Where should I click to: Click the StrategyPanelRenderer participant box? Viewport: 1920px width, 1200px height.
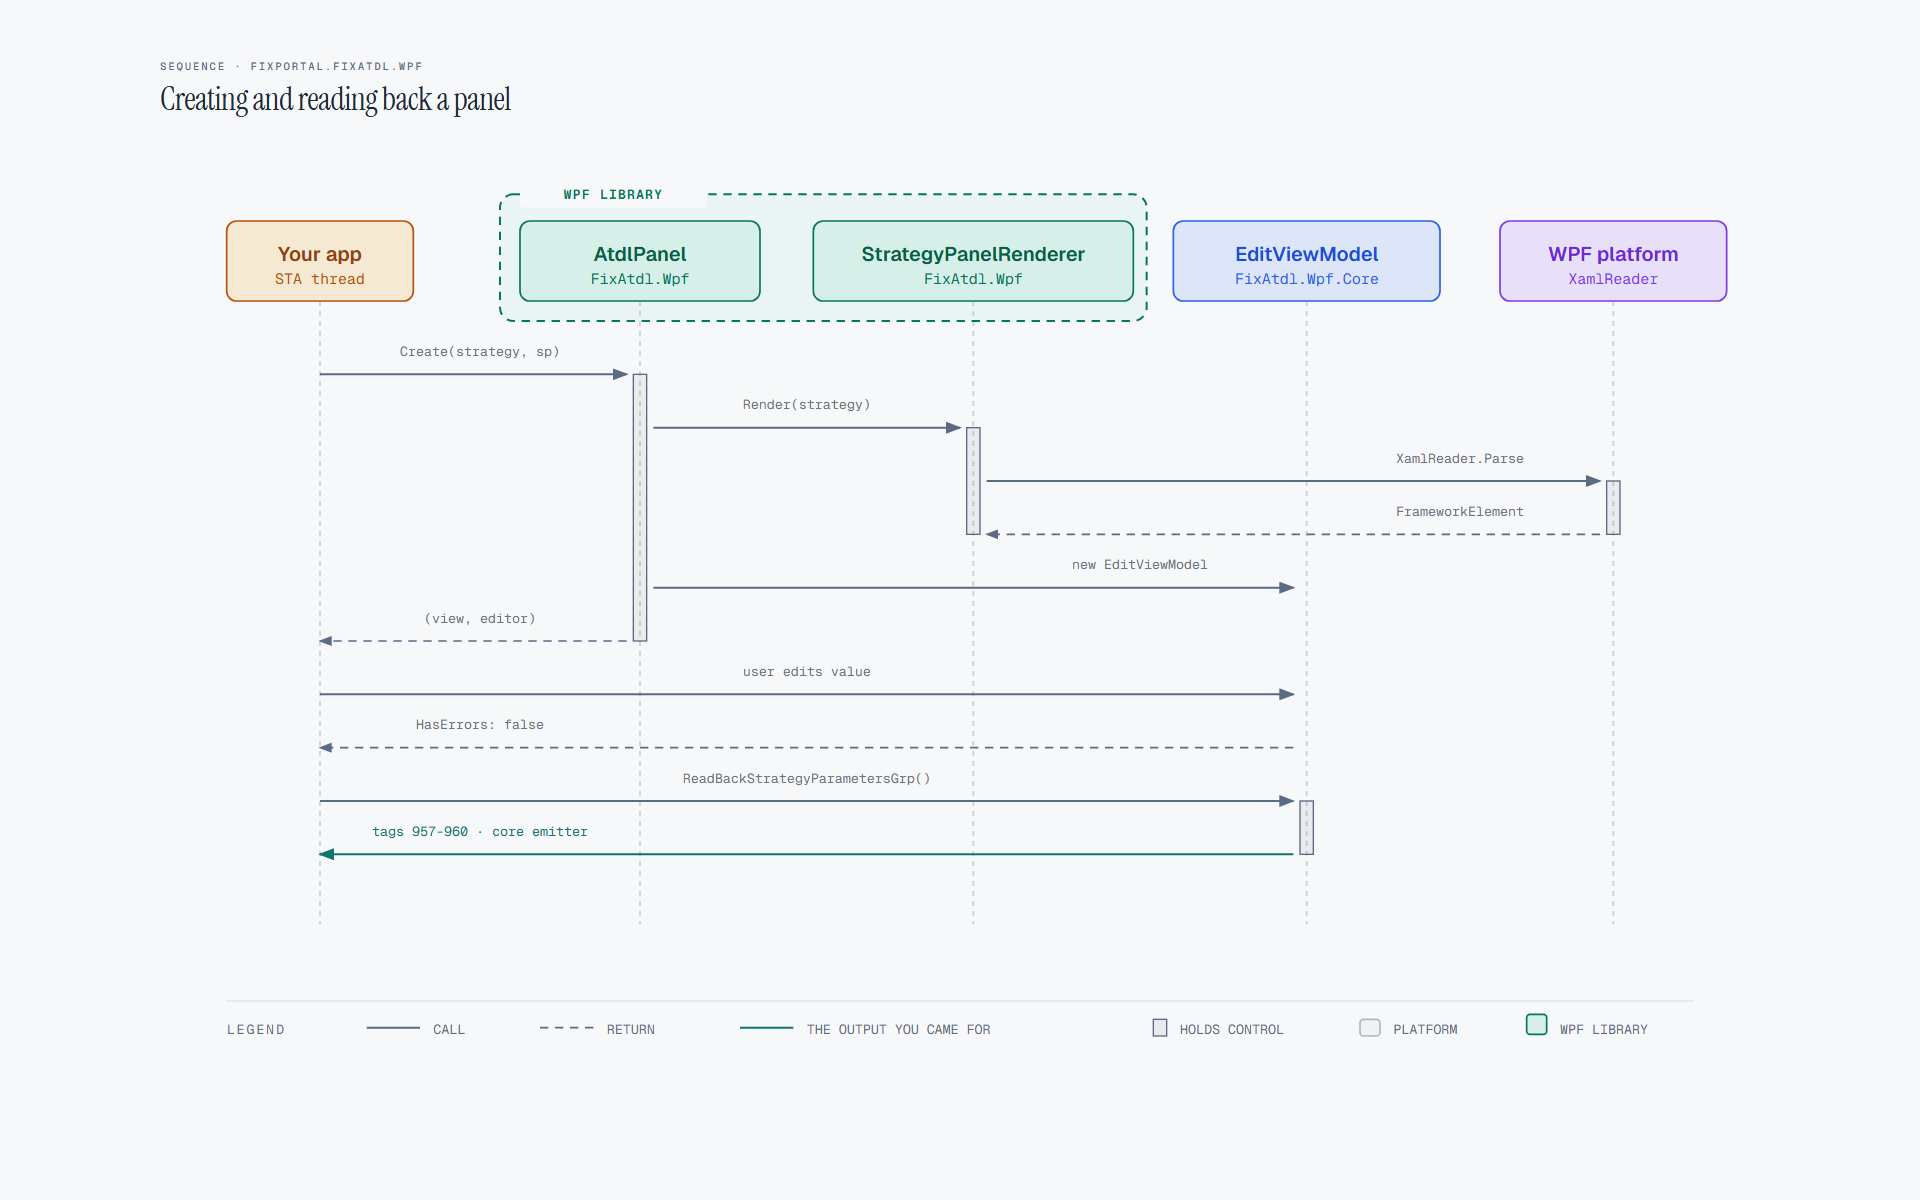pyautogui.click(x=973, y=261)
